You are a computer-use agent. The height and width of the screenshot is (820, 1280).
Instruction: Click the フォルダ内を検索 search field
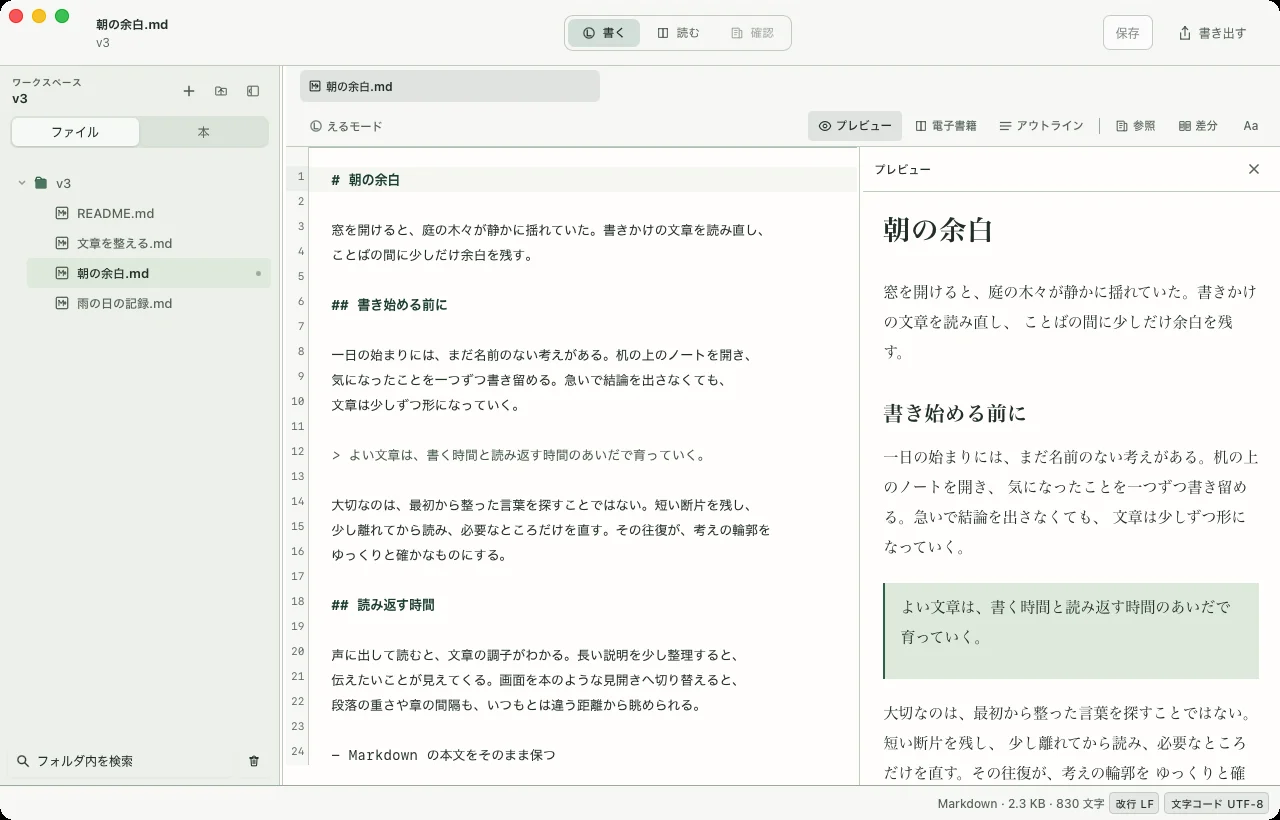(x=125, y=761)
